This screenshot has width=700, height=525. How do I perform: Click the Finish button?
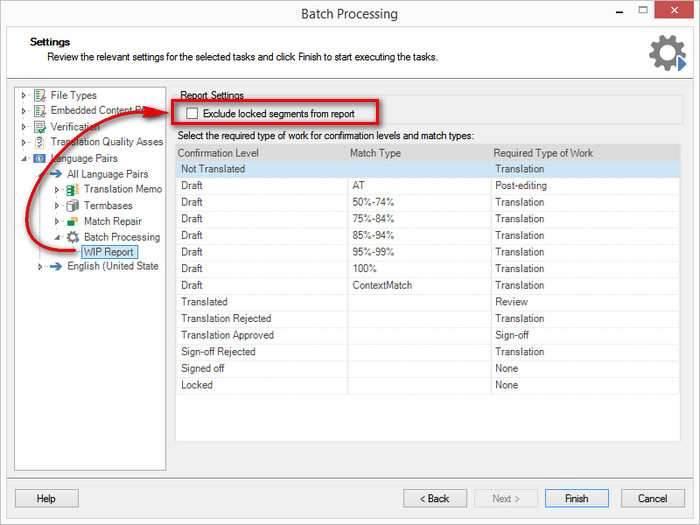[x=576, y=498]
